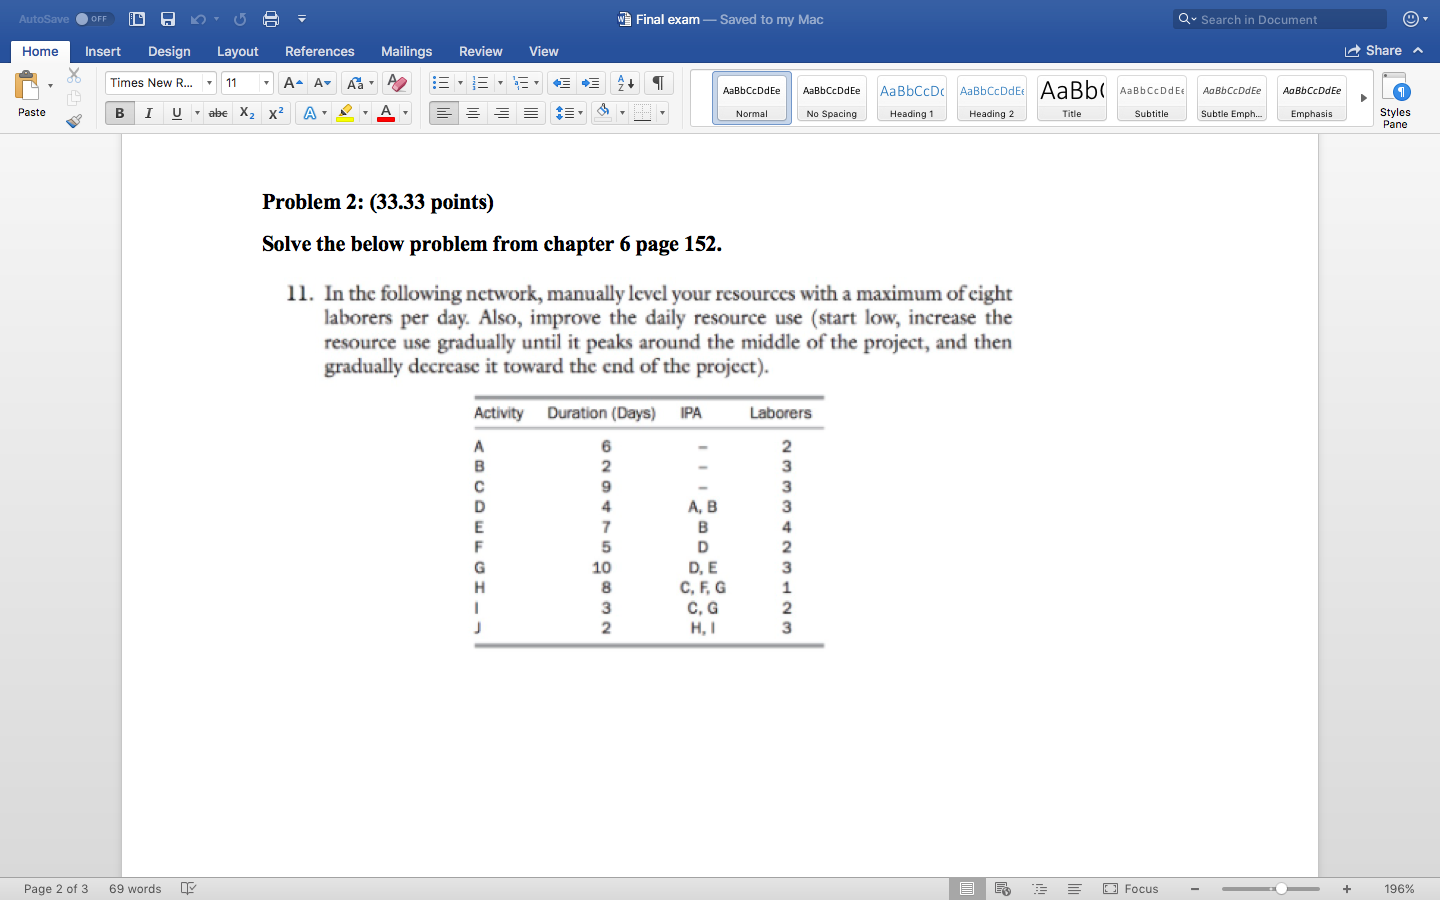The width and height of the screenshot is (1440, 900).
Task: Apply the red font color
Action: point(386,113)
